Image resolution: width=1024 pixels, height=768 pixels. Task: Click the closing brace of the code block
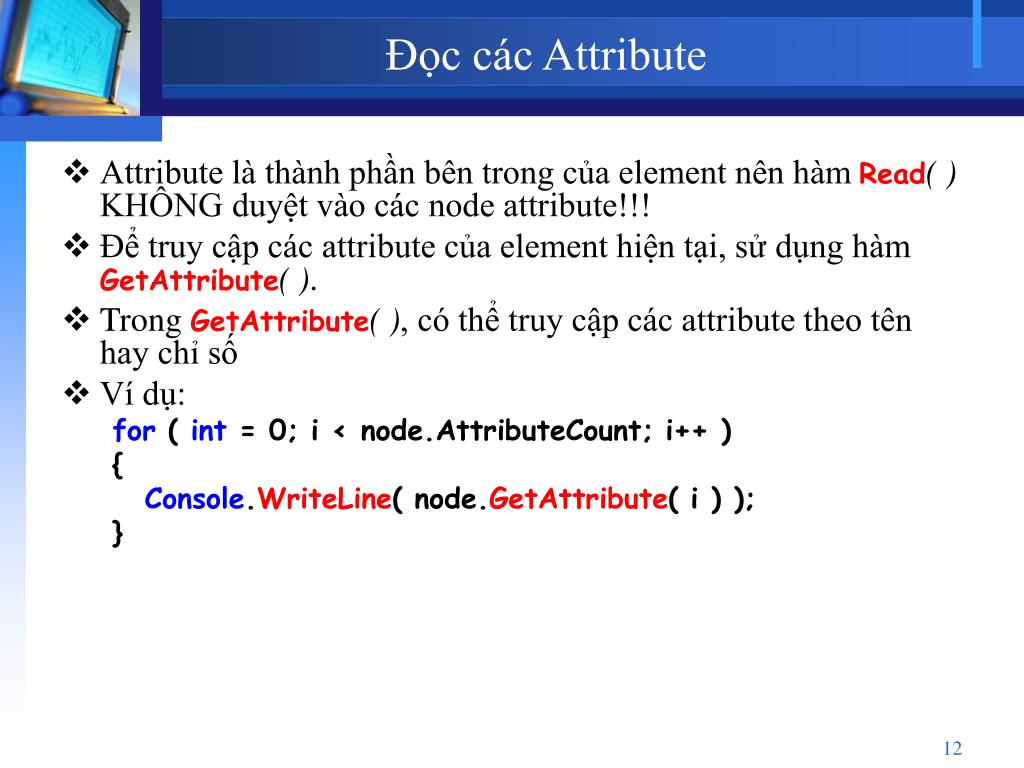click(x=118, y=533)
